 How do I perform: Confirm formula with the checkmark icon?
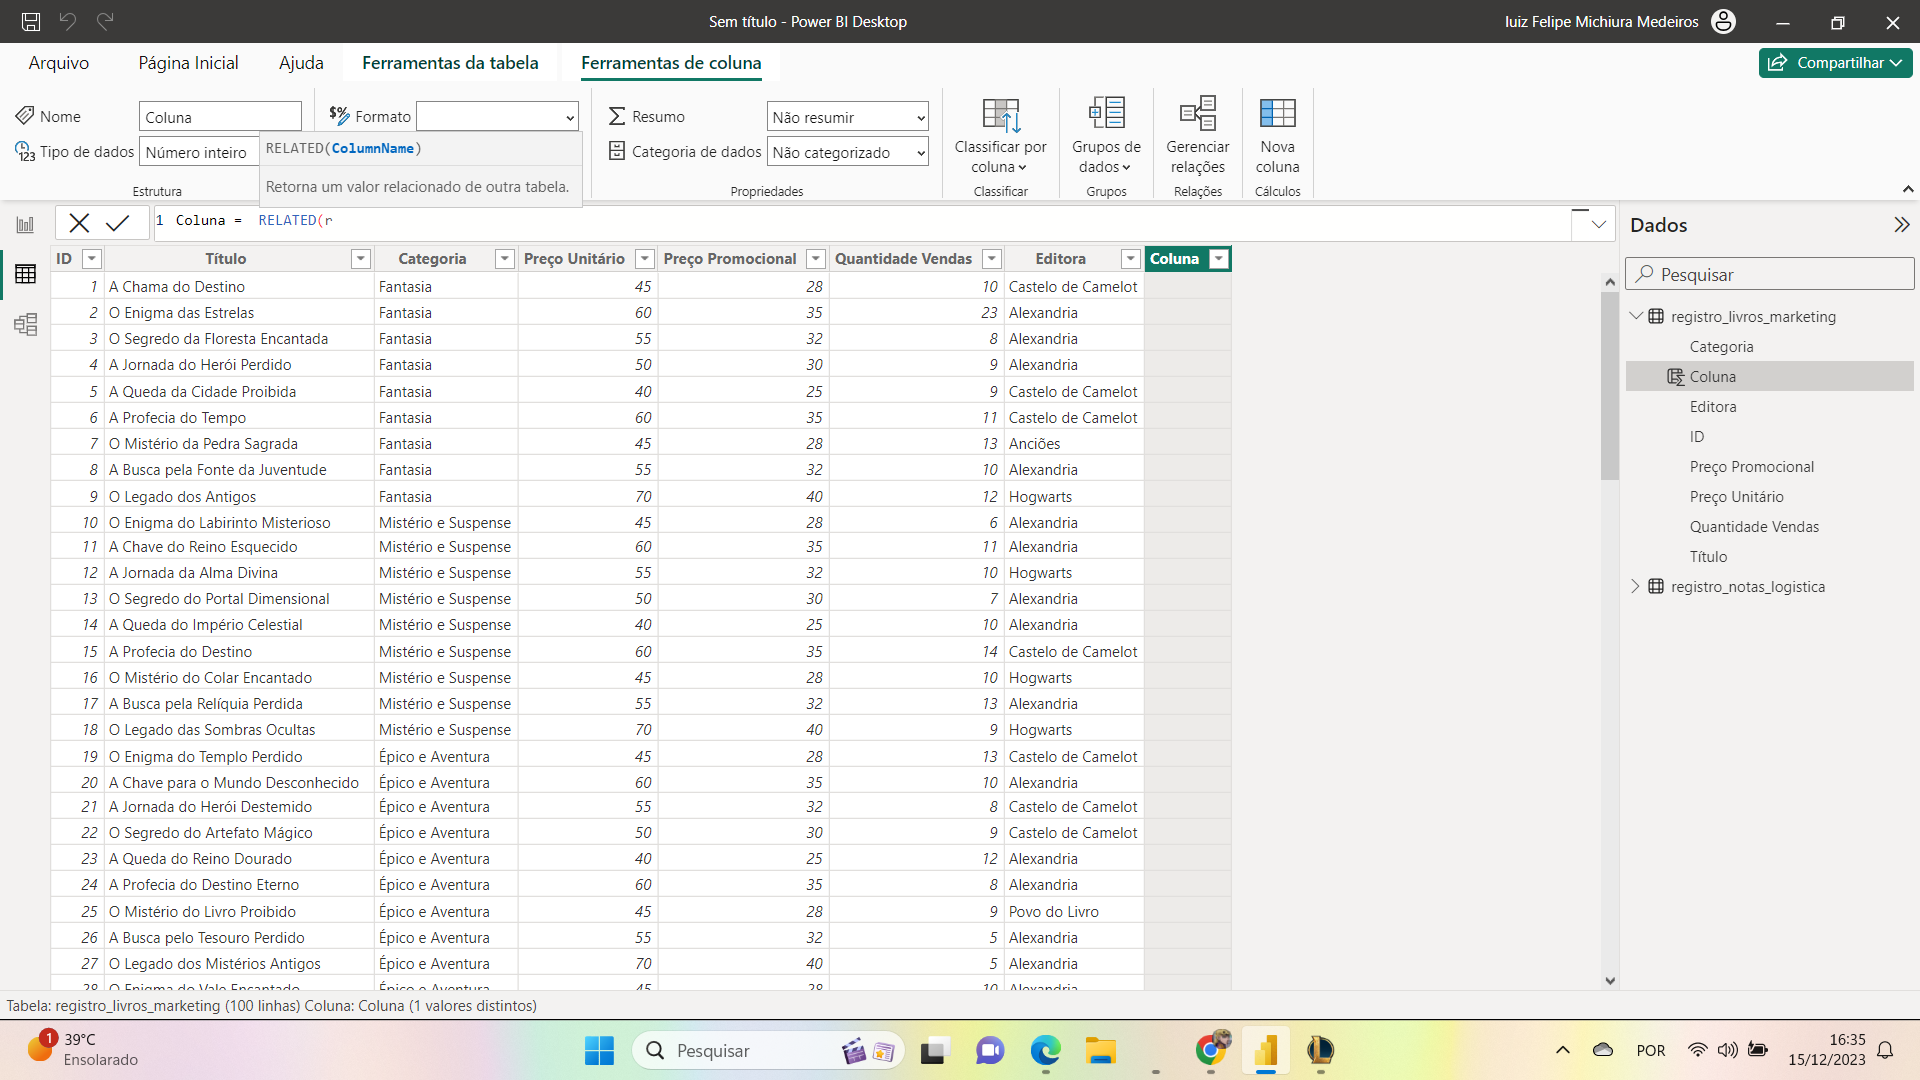click(x=117, y=222)
